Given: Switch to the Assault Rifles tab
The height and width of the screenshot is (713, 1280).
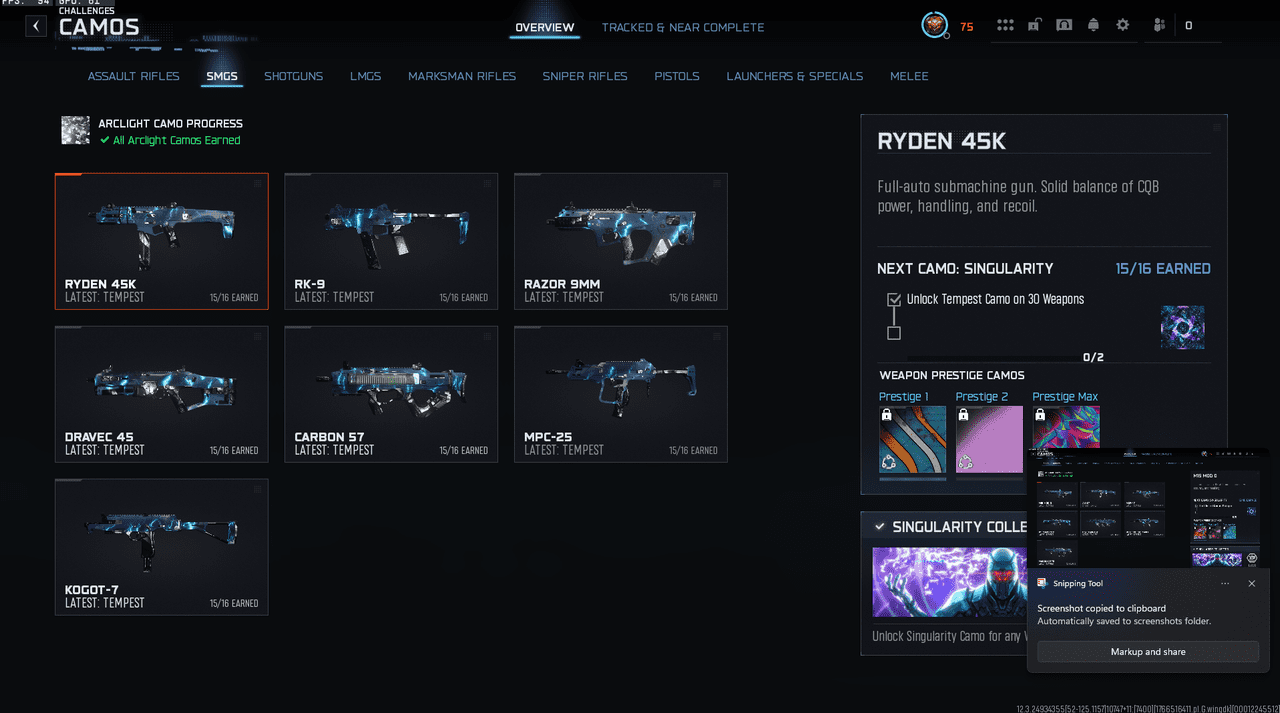Looking at the screenshot, I should [x=133, y=76].
